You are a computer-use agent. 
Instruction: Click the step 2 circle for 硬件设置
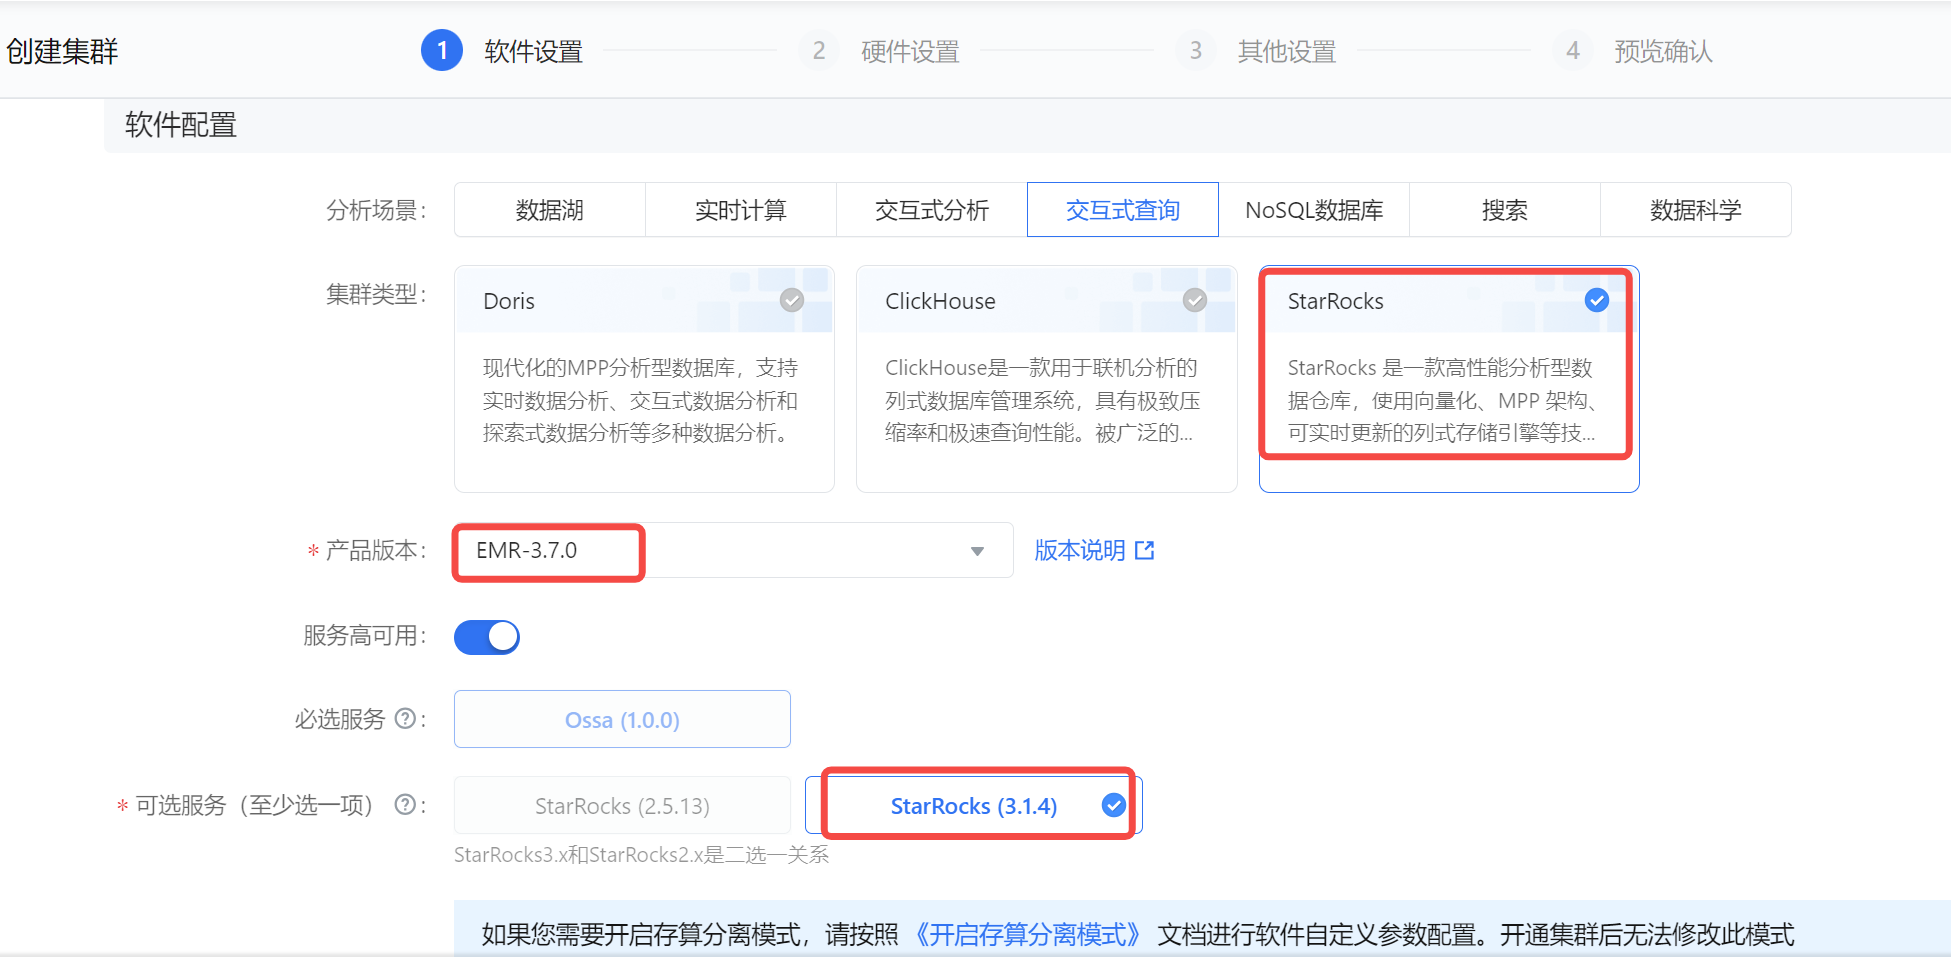click(x=819, y=50)
